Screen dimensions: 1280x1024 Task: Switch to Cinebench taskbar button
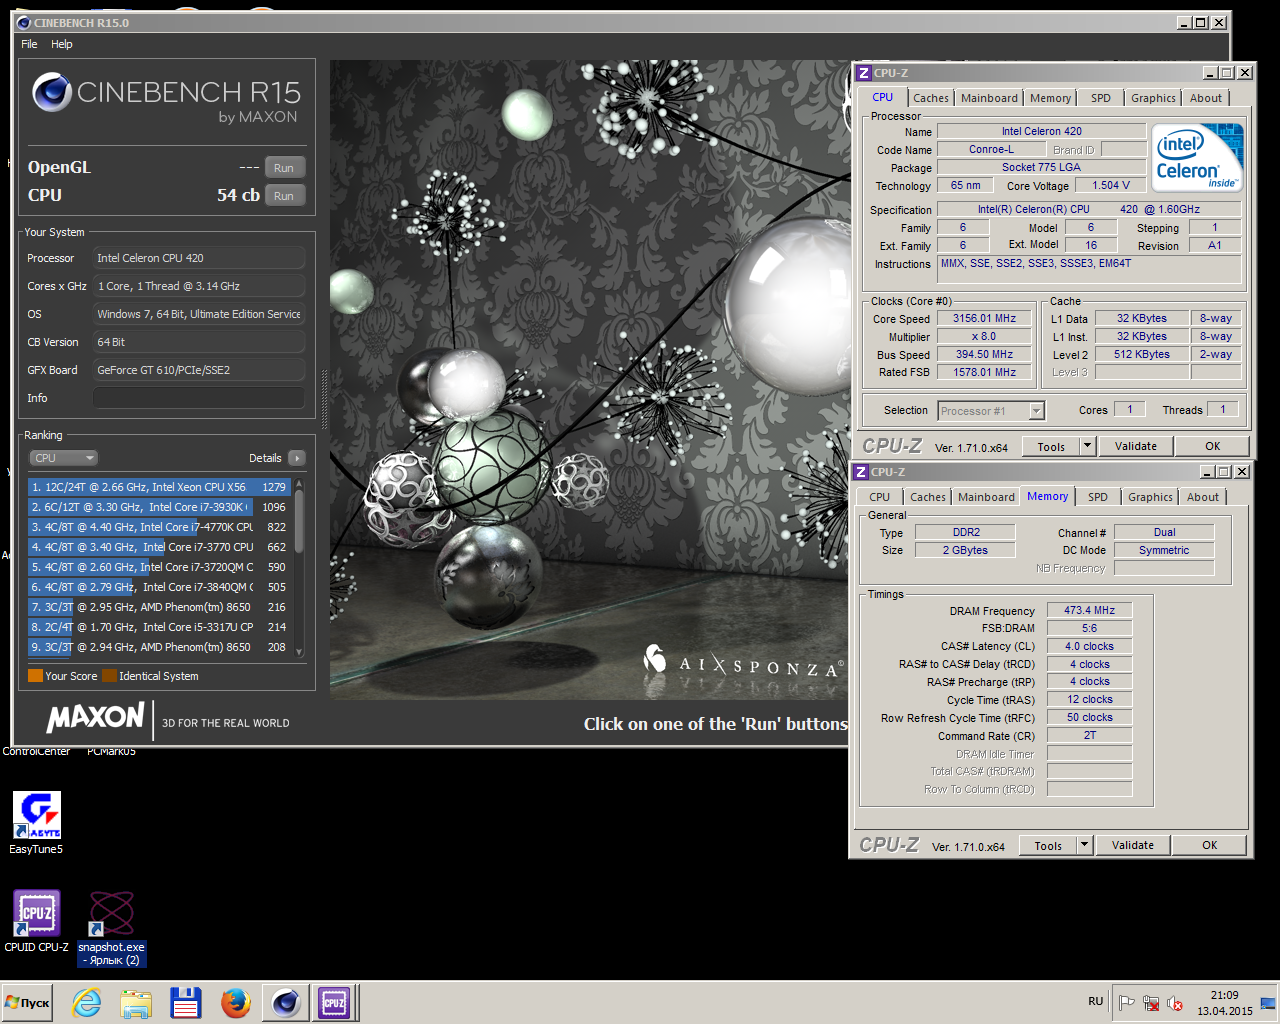(286, 1002)
